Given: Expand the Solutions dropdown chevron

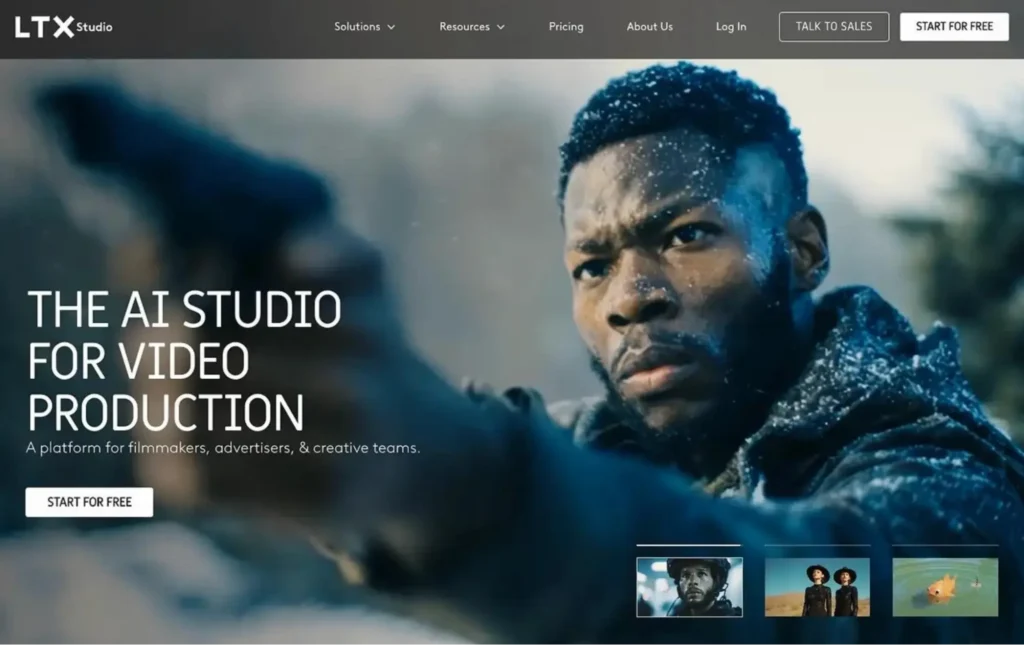Looking at the screenshot, I should pyautogui.click(x=391, y=27).
